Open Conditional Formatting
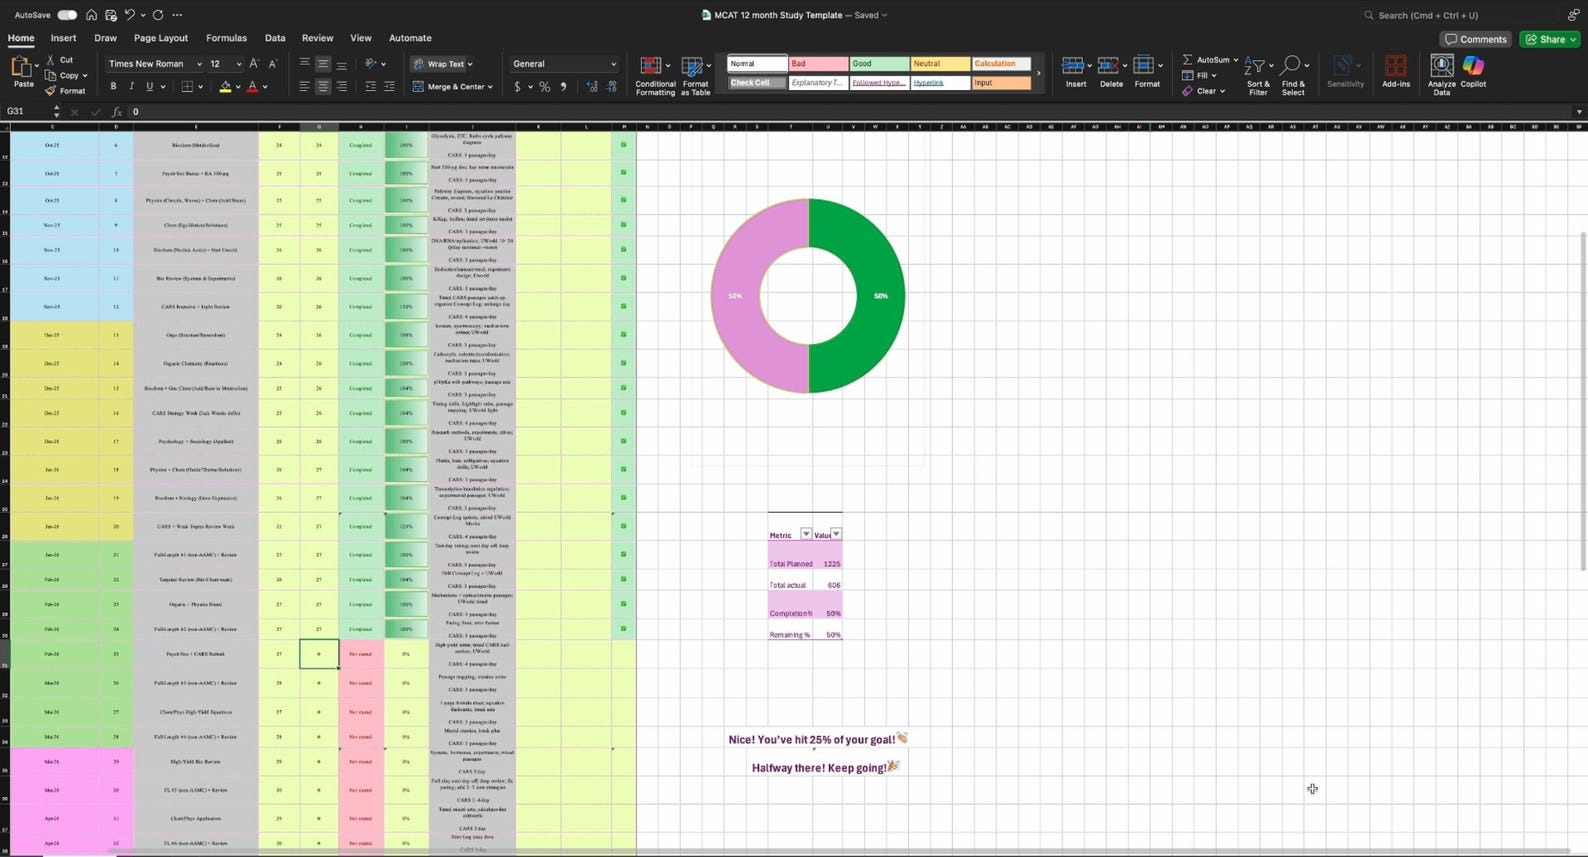1588x857 pixels. [655, 76]
